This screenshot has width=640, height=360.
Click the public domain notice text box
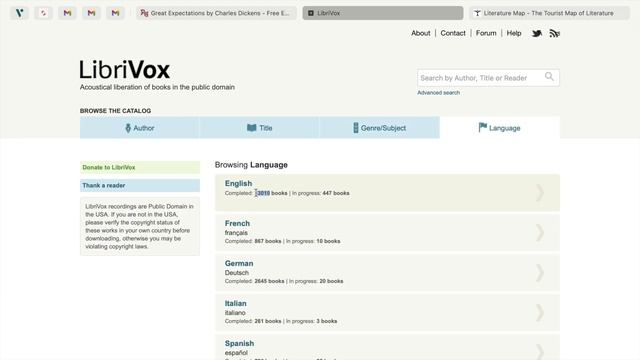coord(140,227)
